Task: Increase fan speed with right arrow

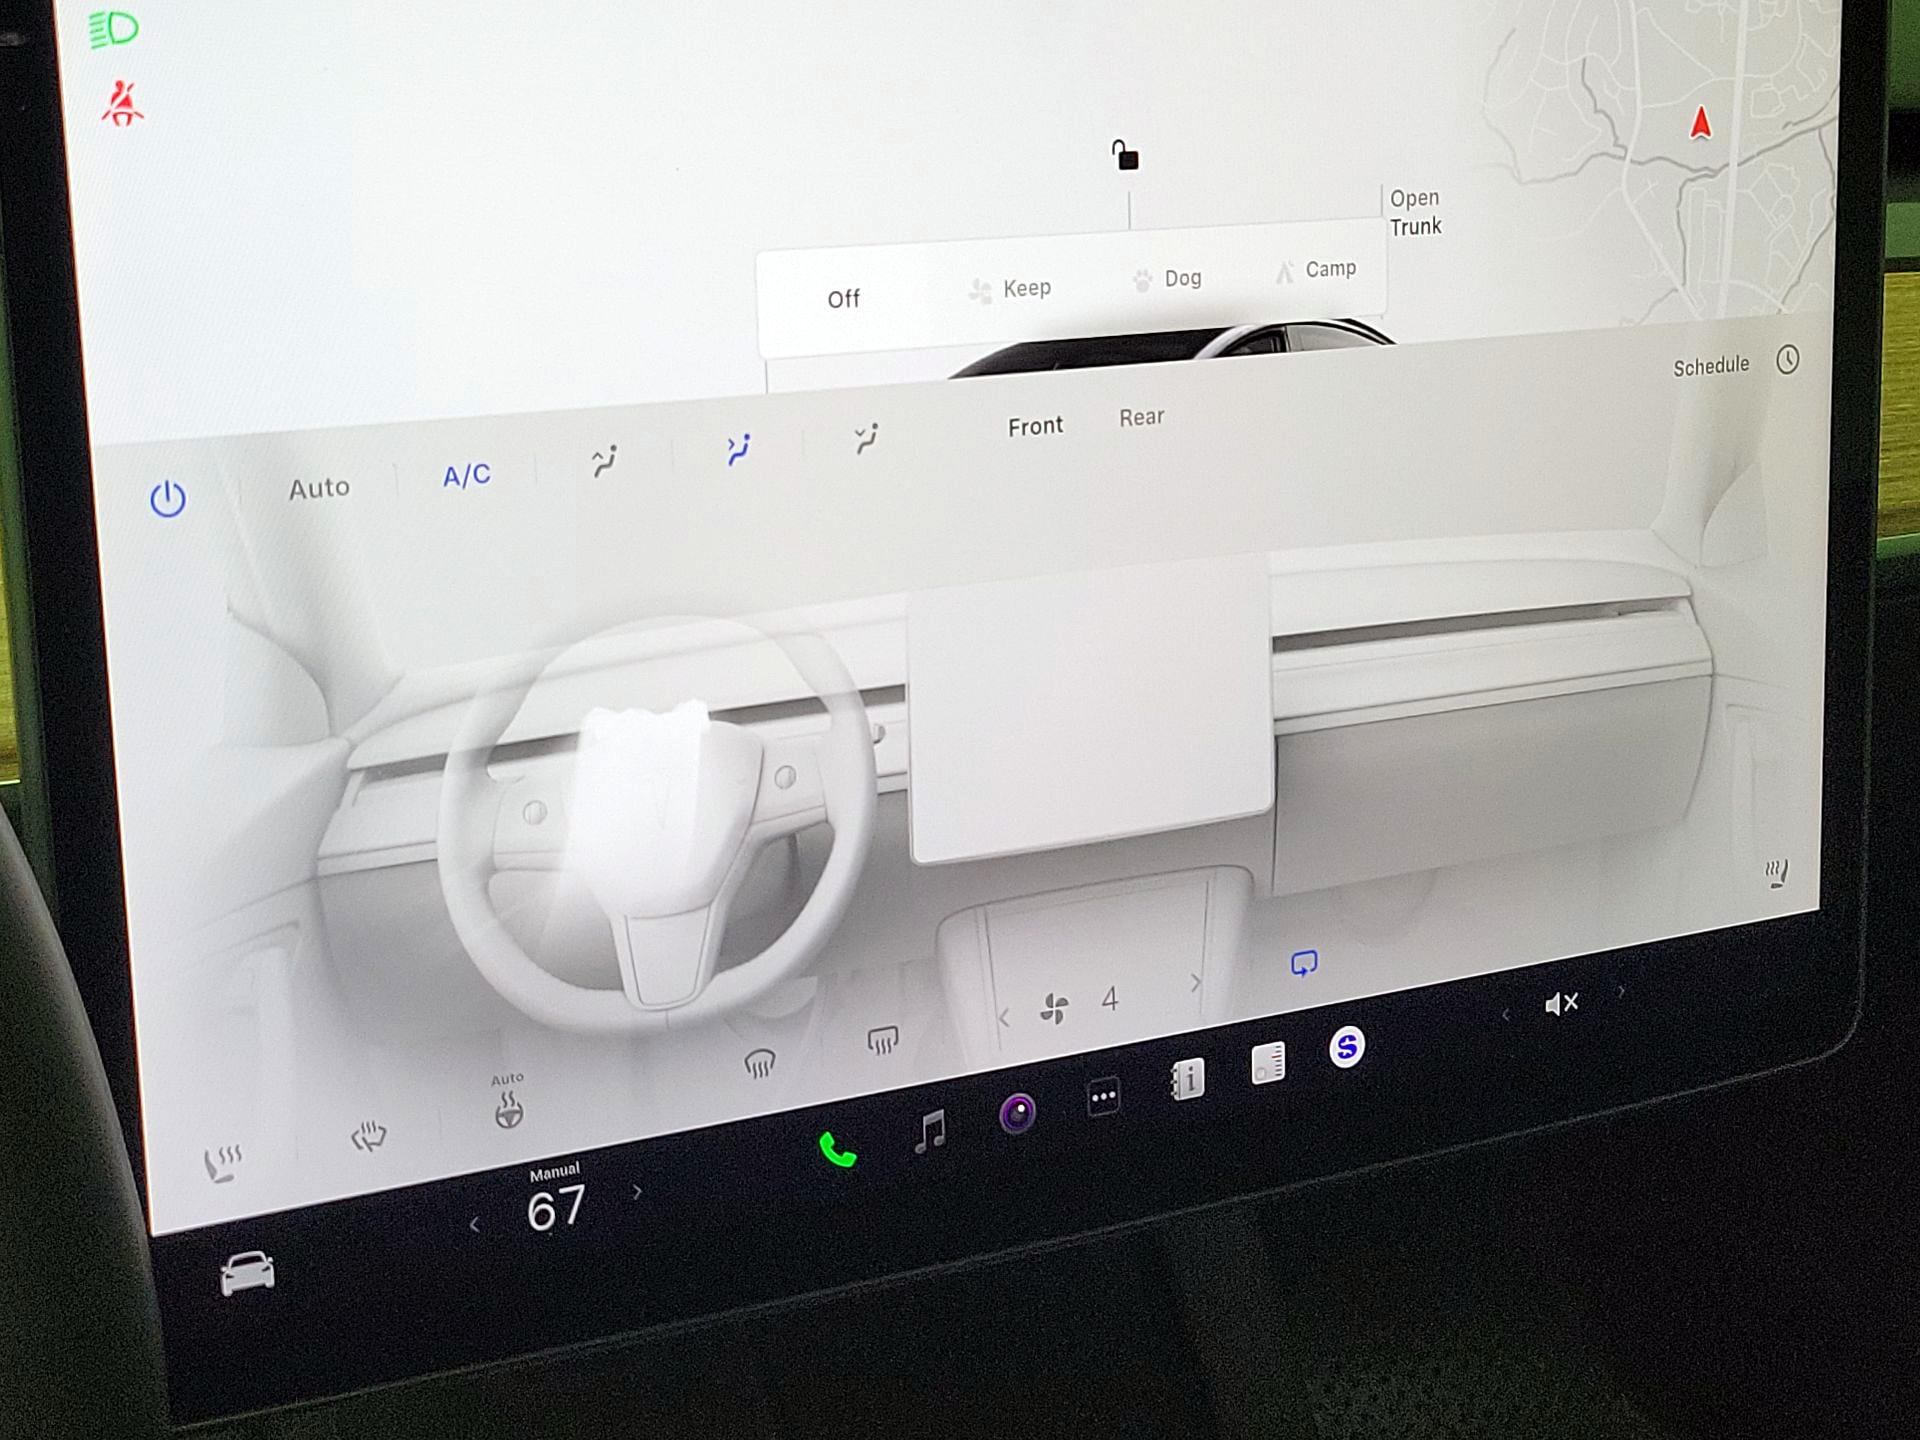Action: tap(1196, 984)
